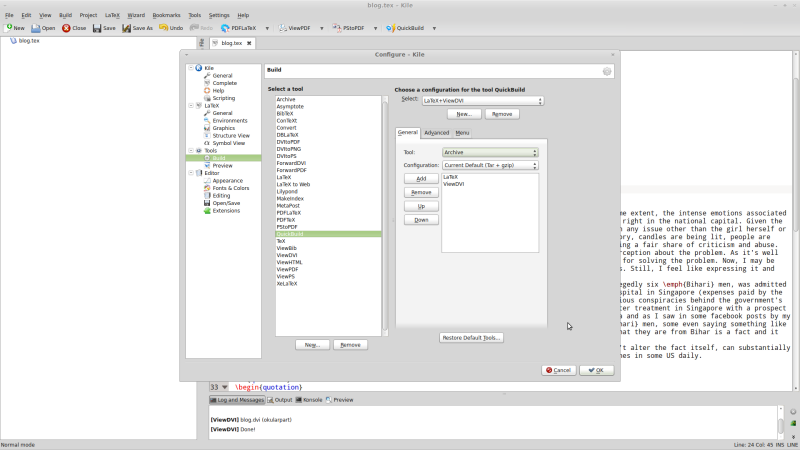Click the tool list vertical scrollbar
800x450 pixels.
point(385,214)
